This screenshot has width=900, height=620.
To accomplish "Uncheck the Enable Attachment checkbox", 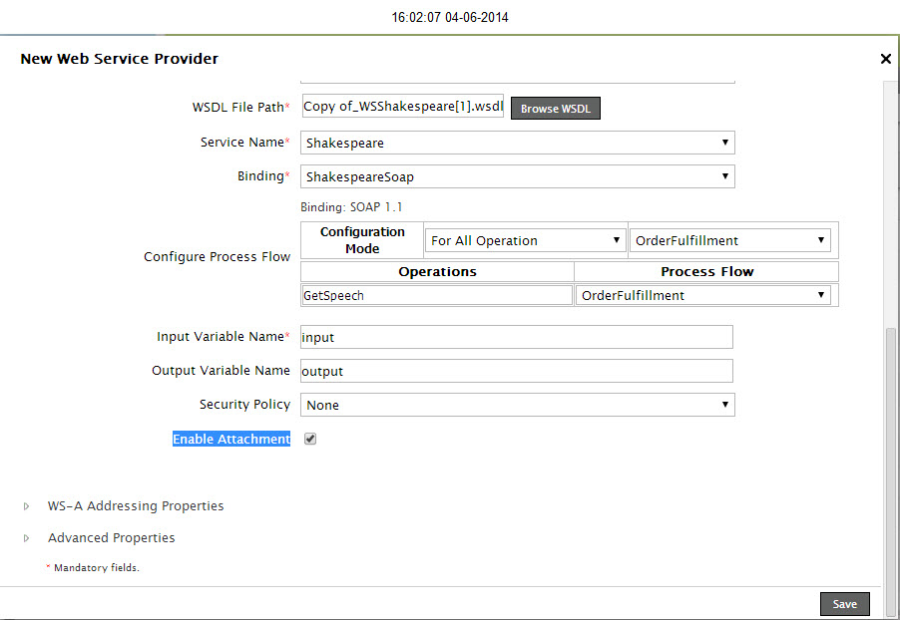I will 310,439.
